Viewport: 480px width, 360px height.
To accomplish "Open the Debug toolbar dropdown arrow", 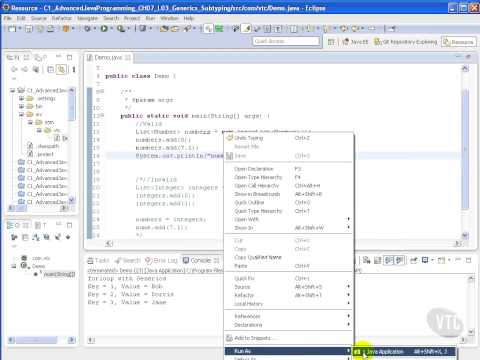I will point(94,29).
